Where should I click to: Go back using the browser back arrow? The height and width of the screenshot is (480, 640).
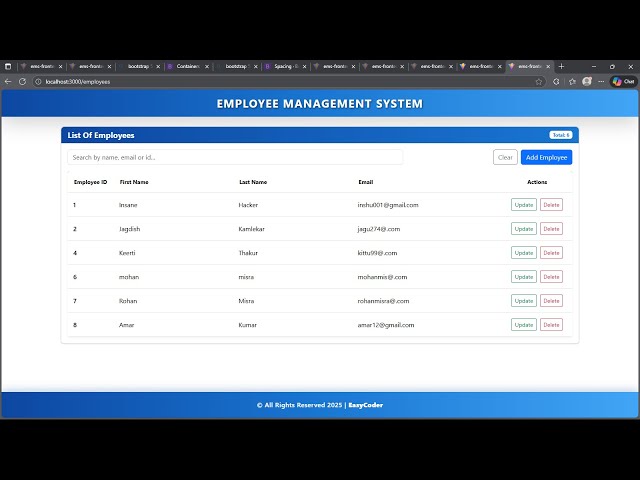pos(8,82)
